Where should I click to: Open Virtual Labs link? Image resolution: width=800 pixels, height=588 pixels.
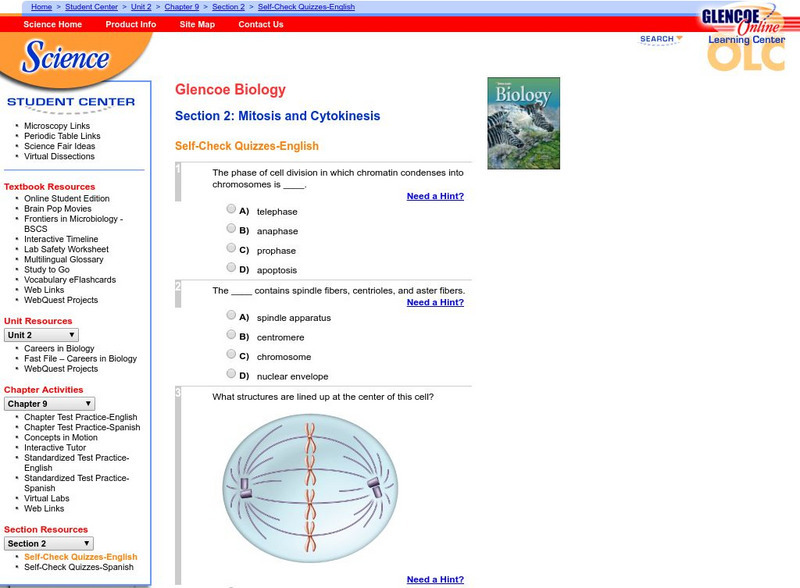[x=46, y=498]
